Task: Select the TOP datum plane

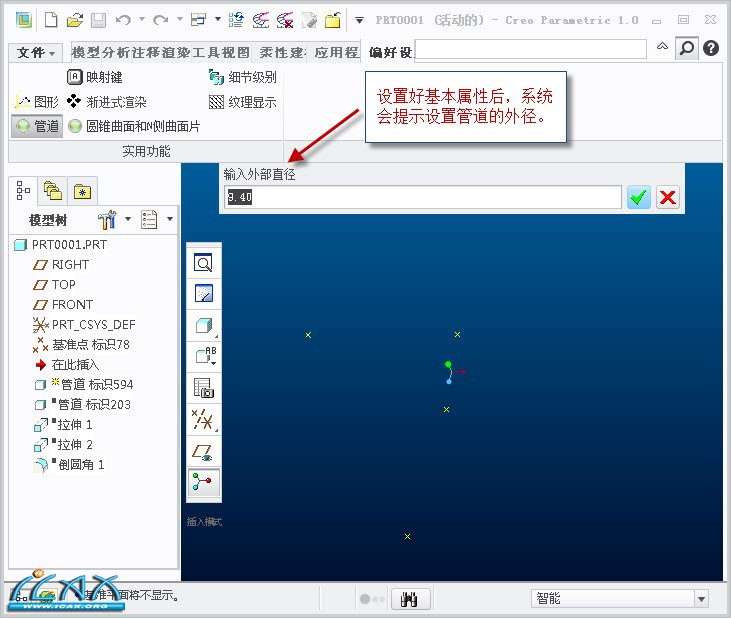Action: 54,285
